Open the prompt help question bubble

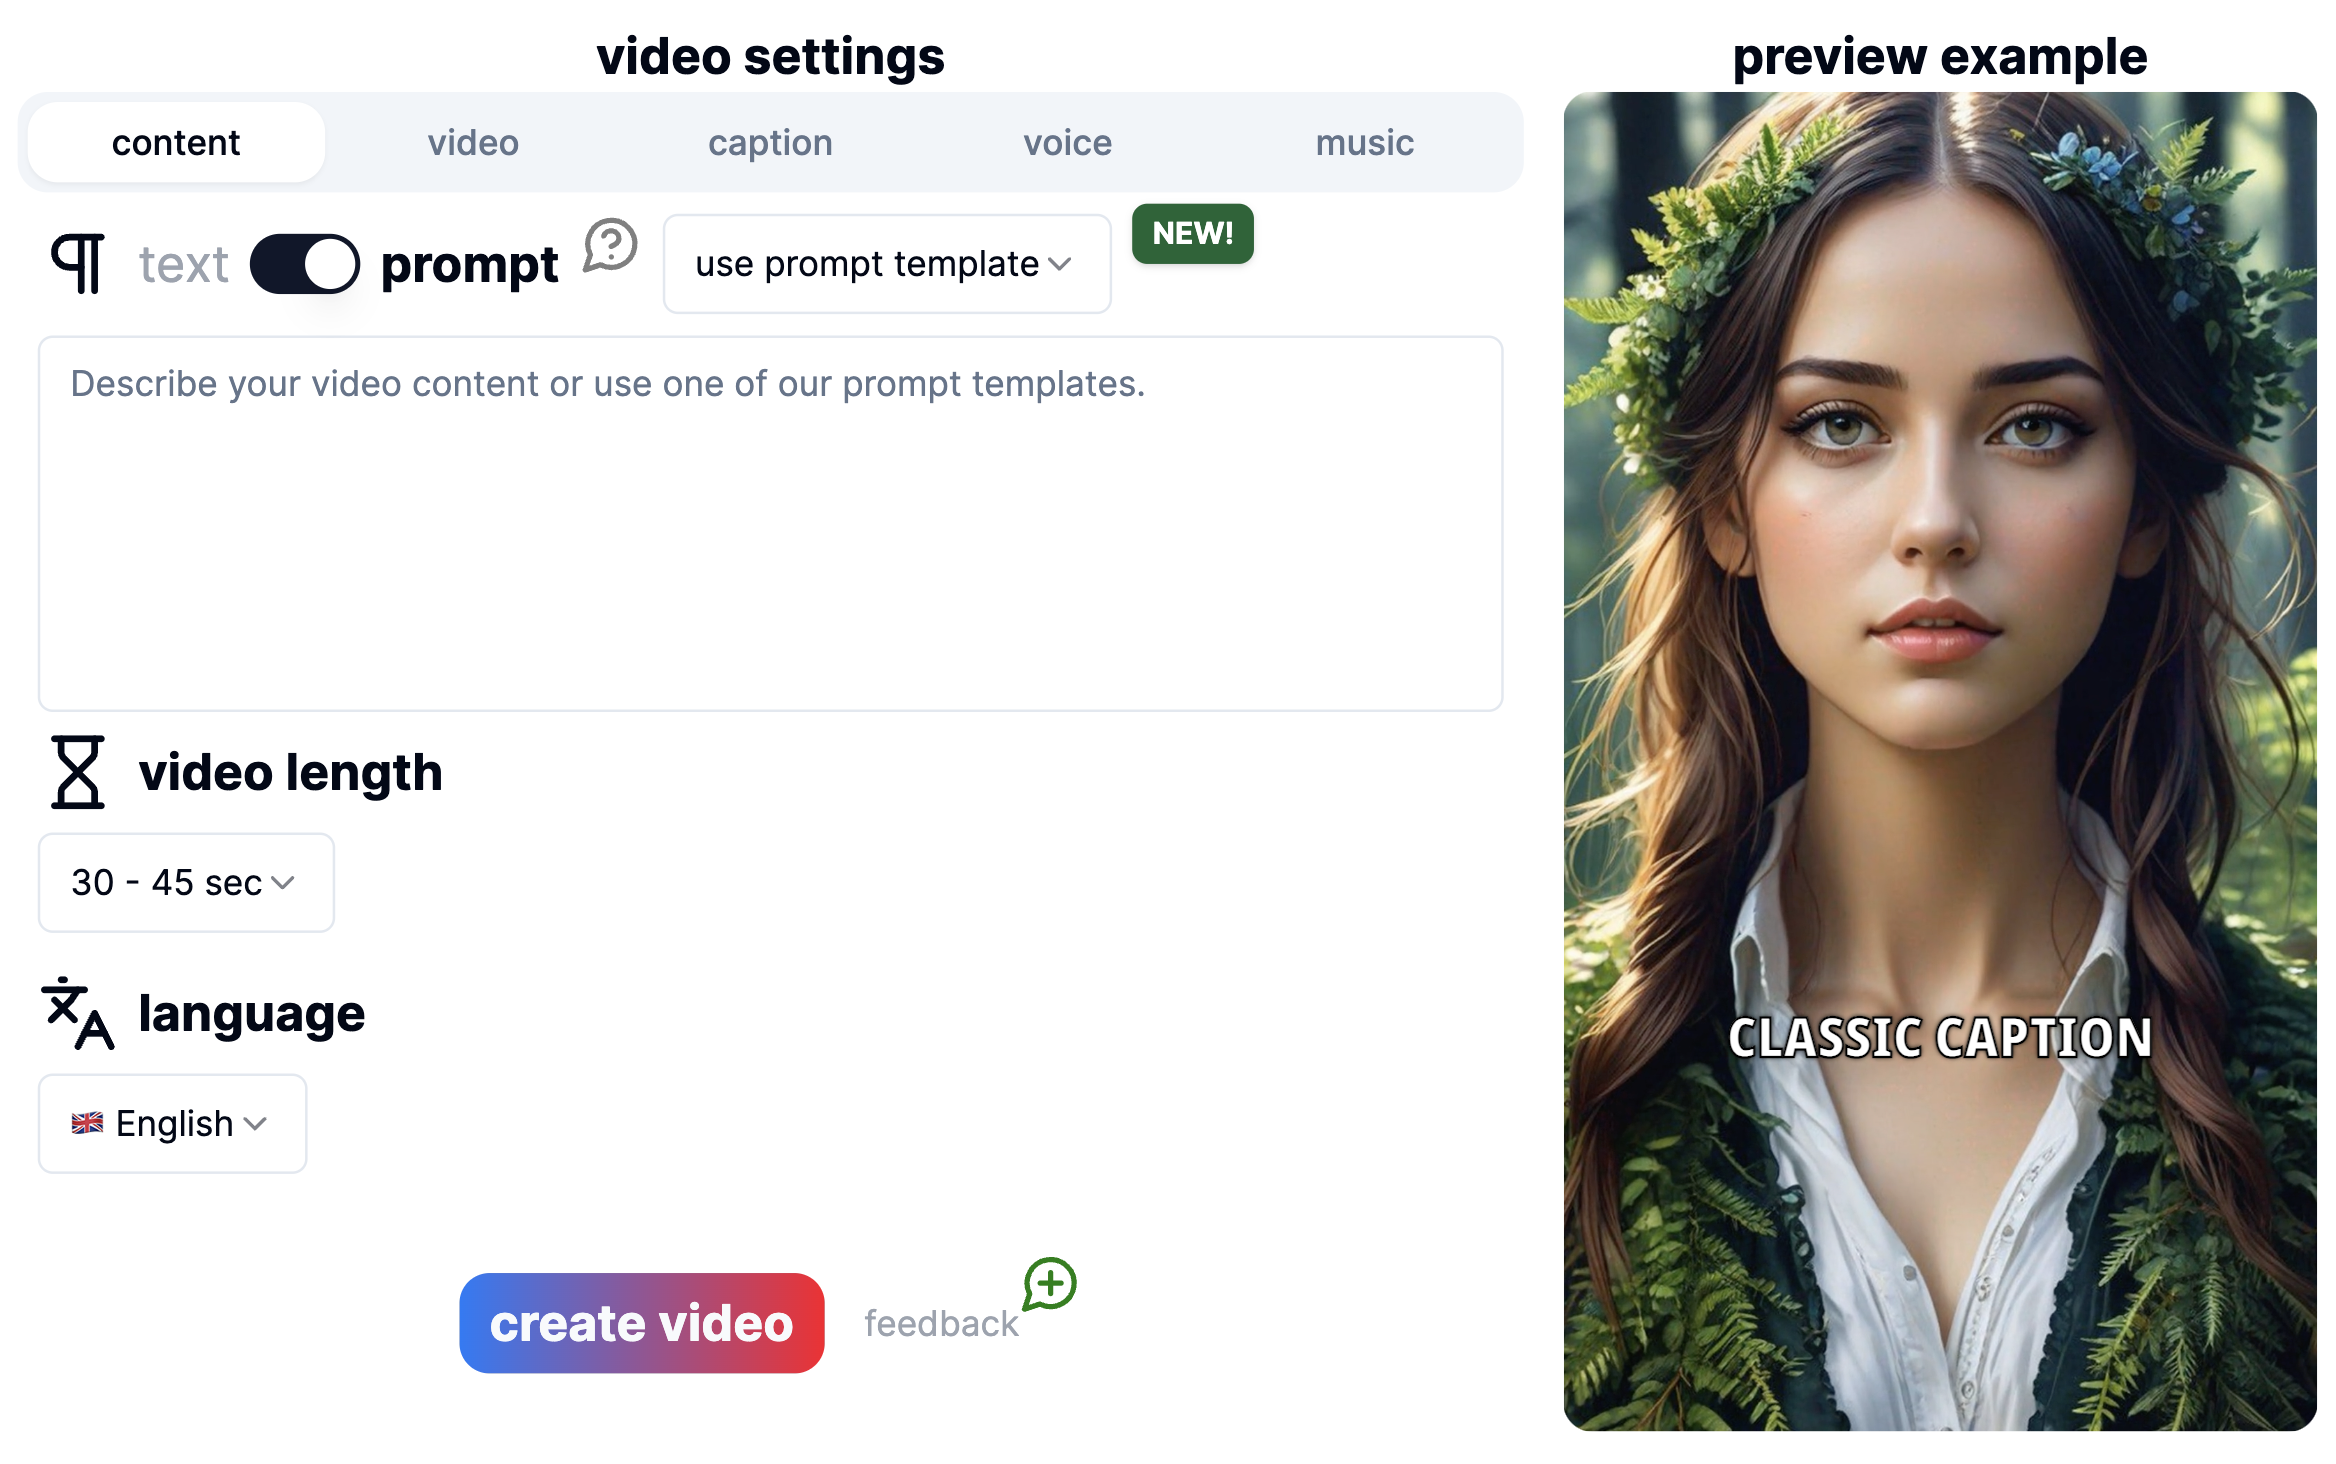click(611, 243)
